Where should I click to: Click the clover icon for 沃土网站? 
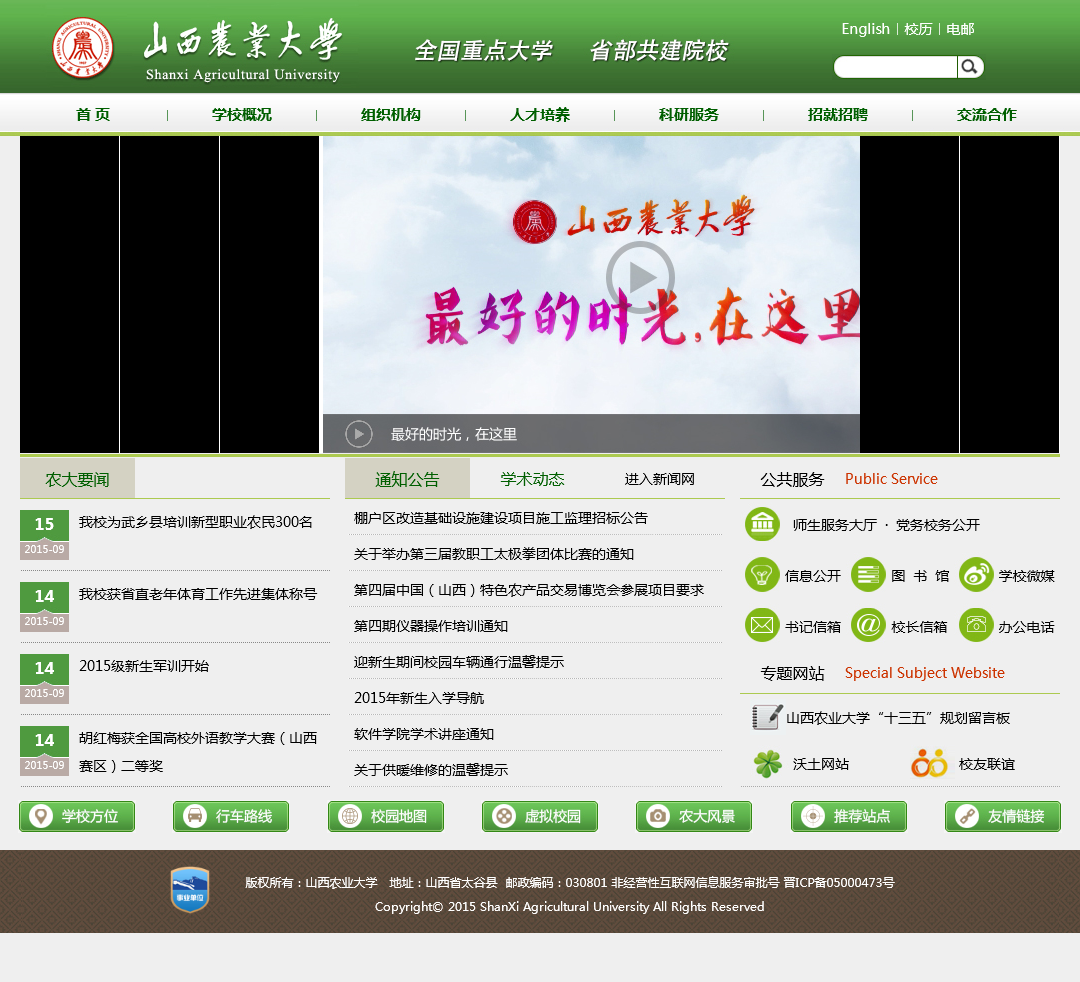click(768, 764)
